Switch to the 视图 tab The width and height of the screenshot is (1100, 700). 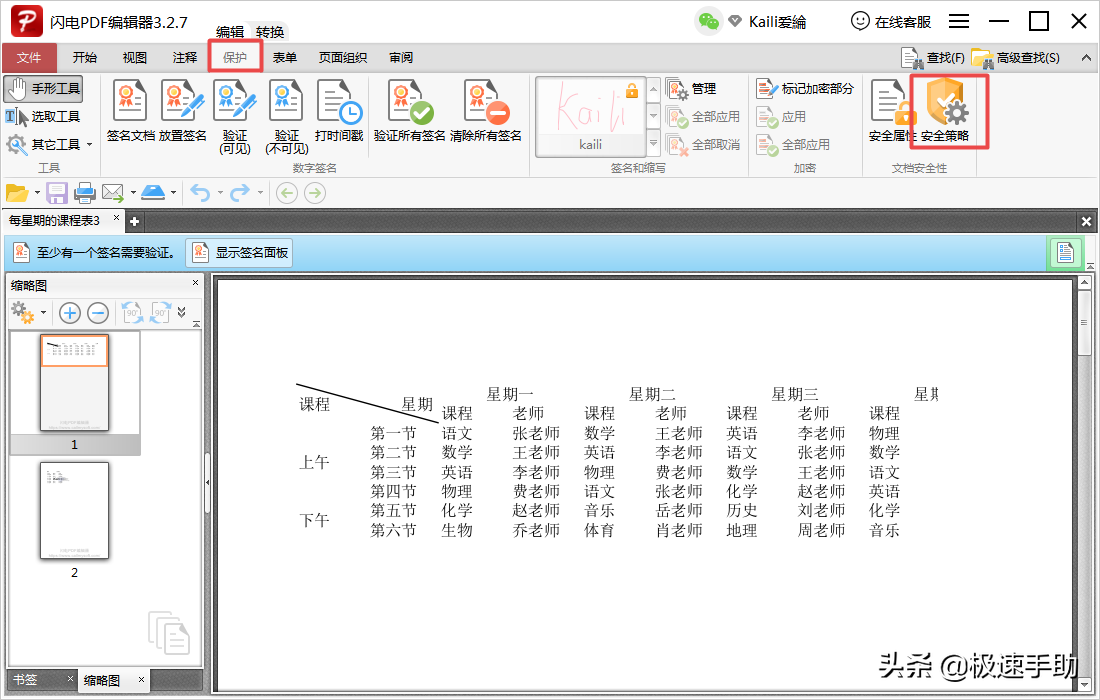pyautogui.click(x=135, y=58)
